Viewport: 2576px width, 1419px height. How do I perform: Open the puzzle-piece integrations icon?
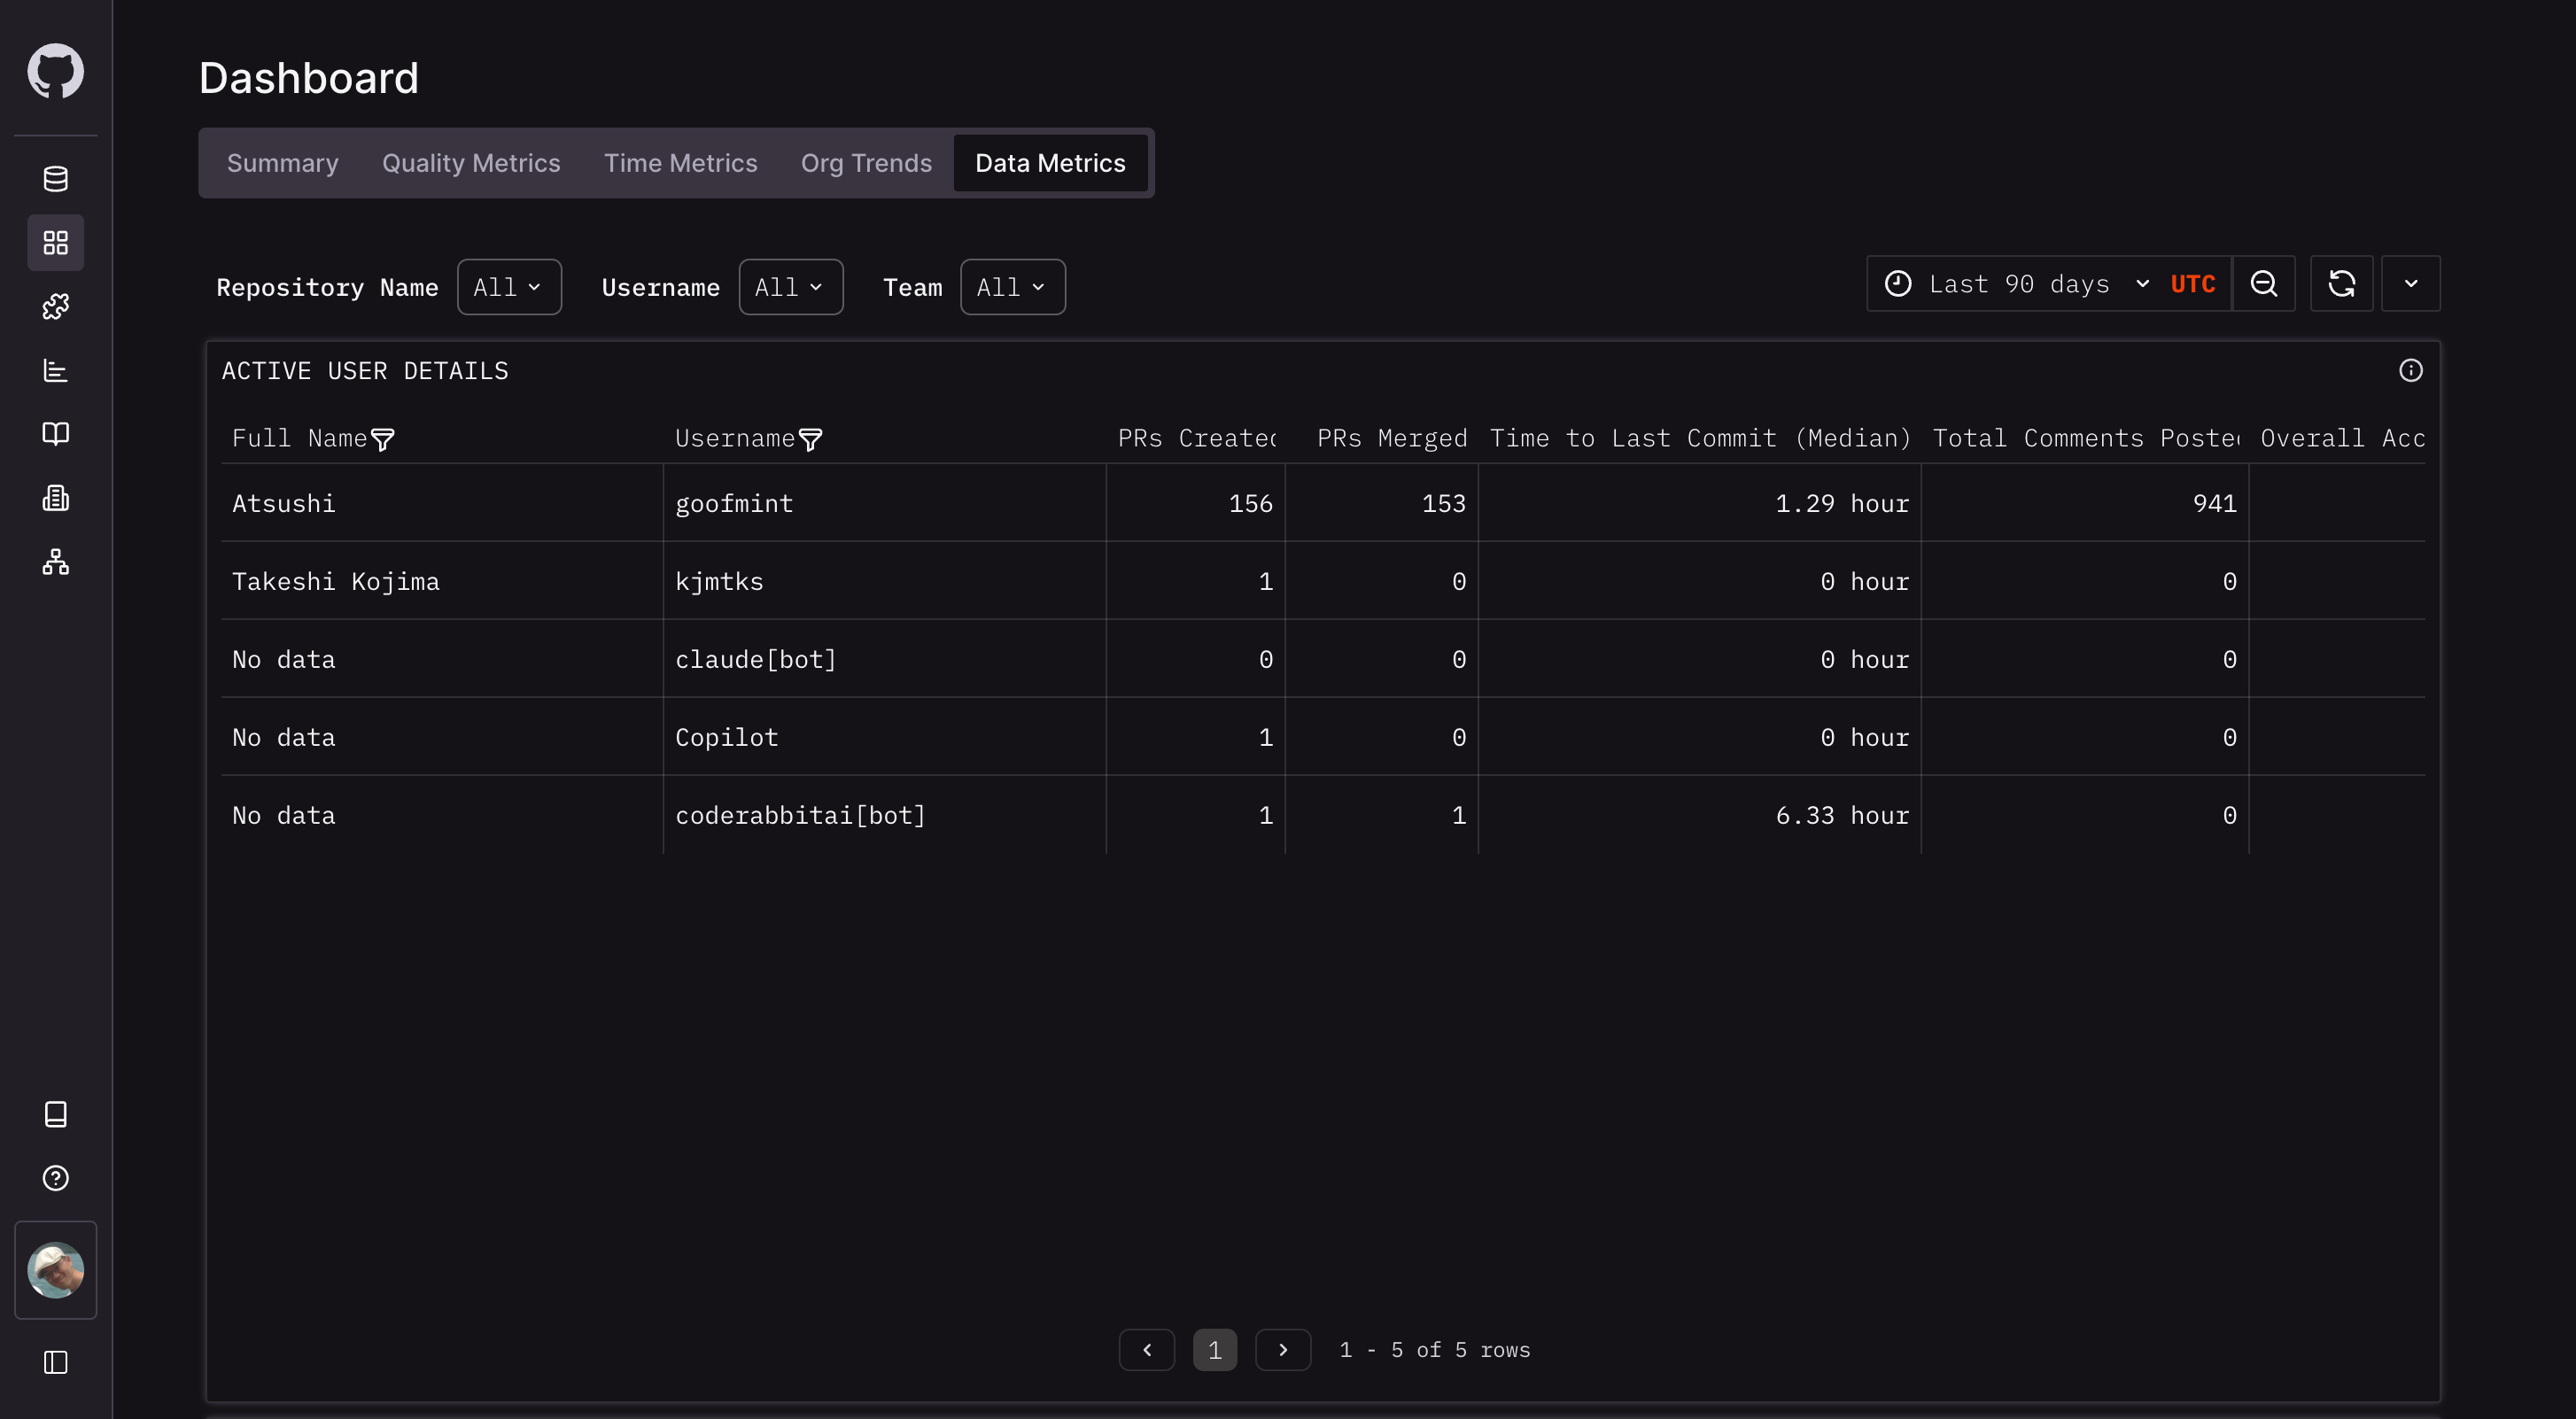(x=55, y=306)
